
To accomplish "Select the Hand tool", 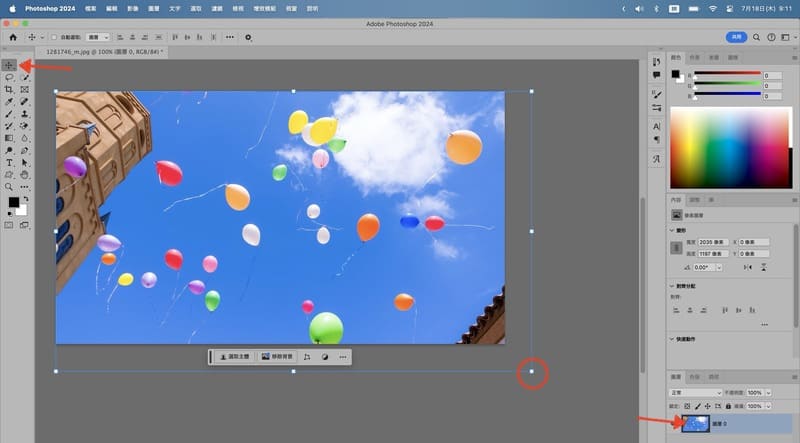I will 24,175.
